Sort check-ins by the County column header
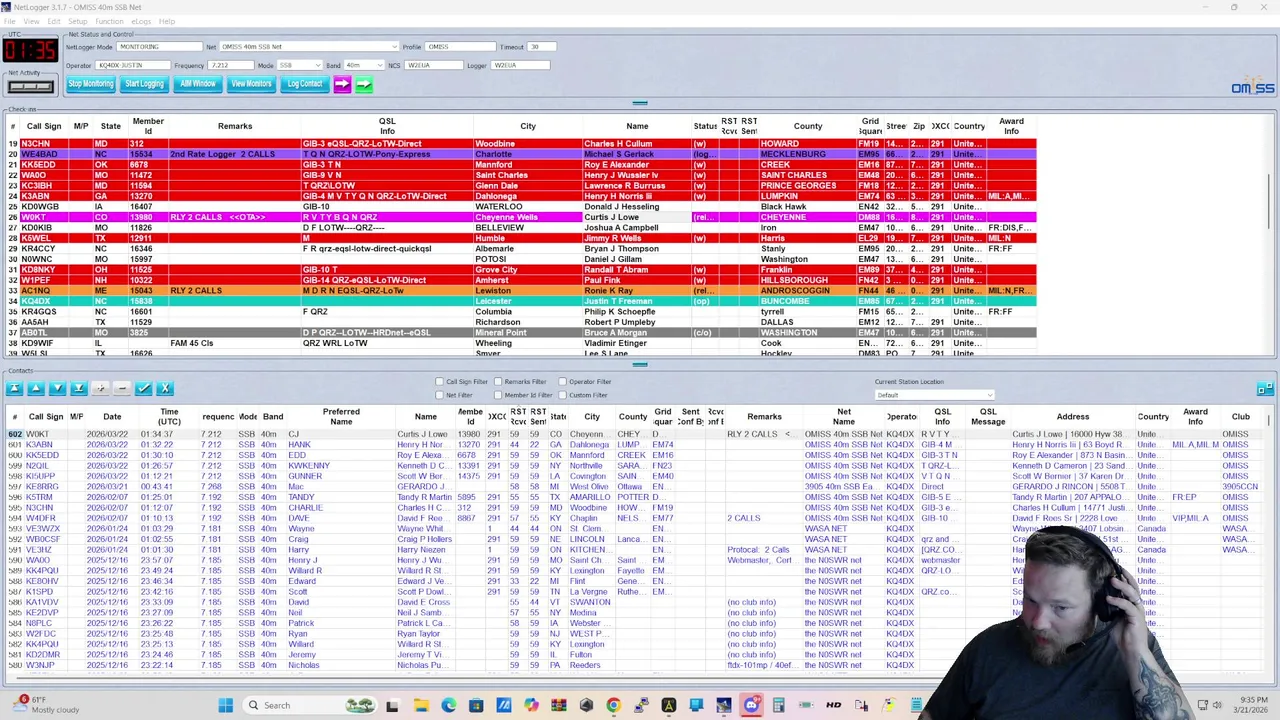Image resolution: width=1280 pixels, height=720 pixels. tap(808, 126)
